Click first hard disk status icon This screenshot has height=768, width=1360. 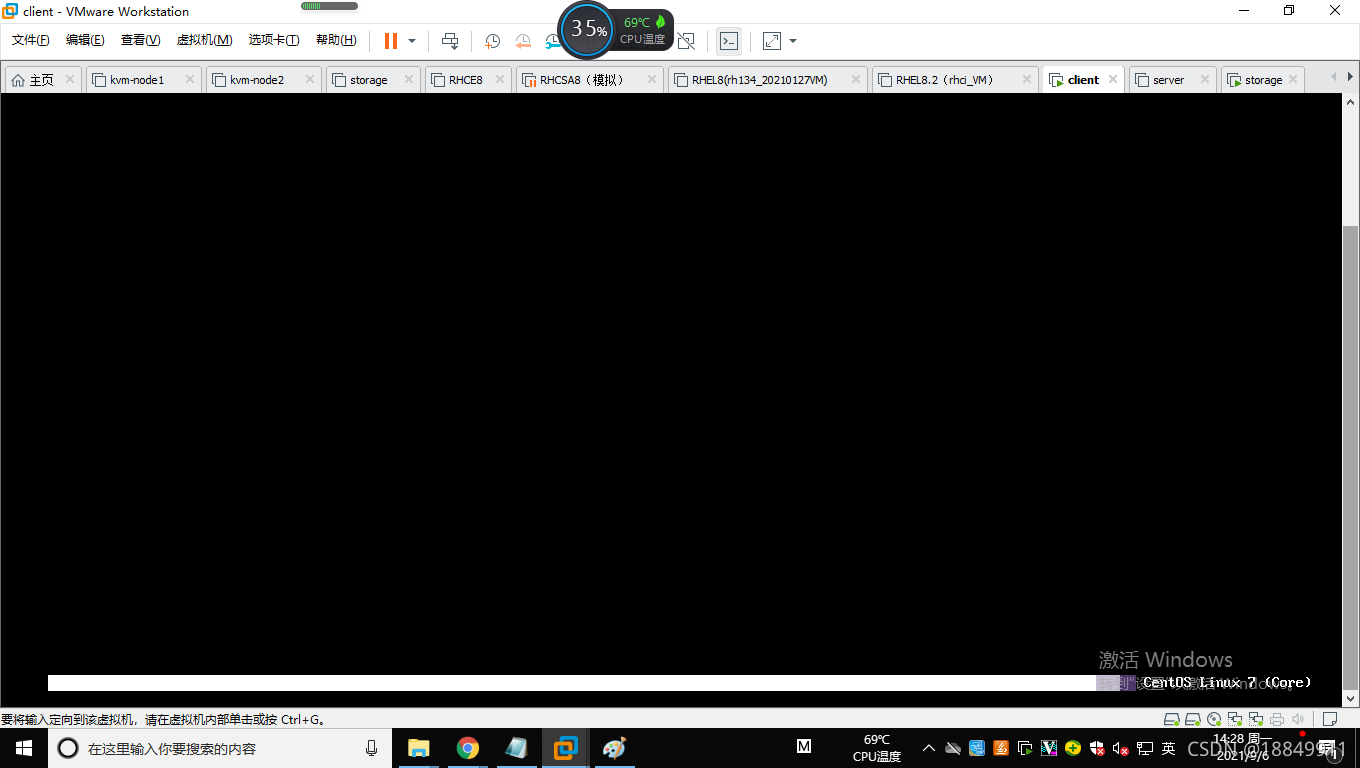tap(1171, 719)
